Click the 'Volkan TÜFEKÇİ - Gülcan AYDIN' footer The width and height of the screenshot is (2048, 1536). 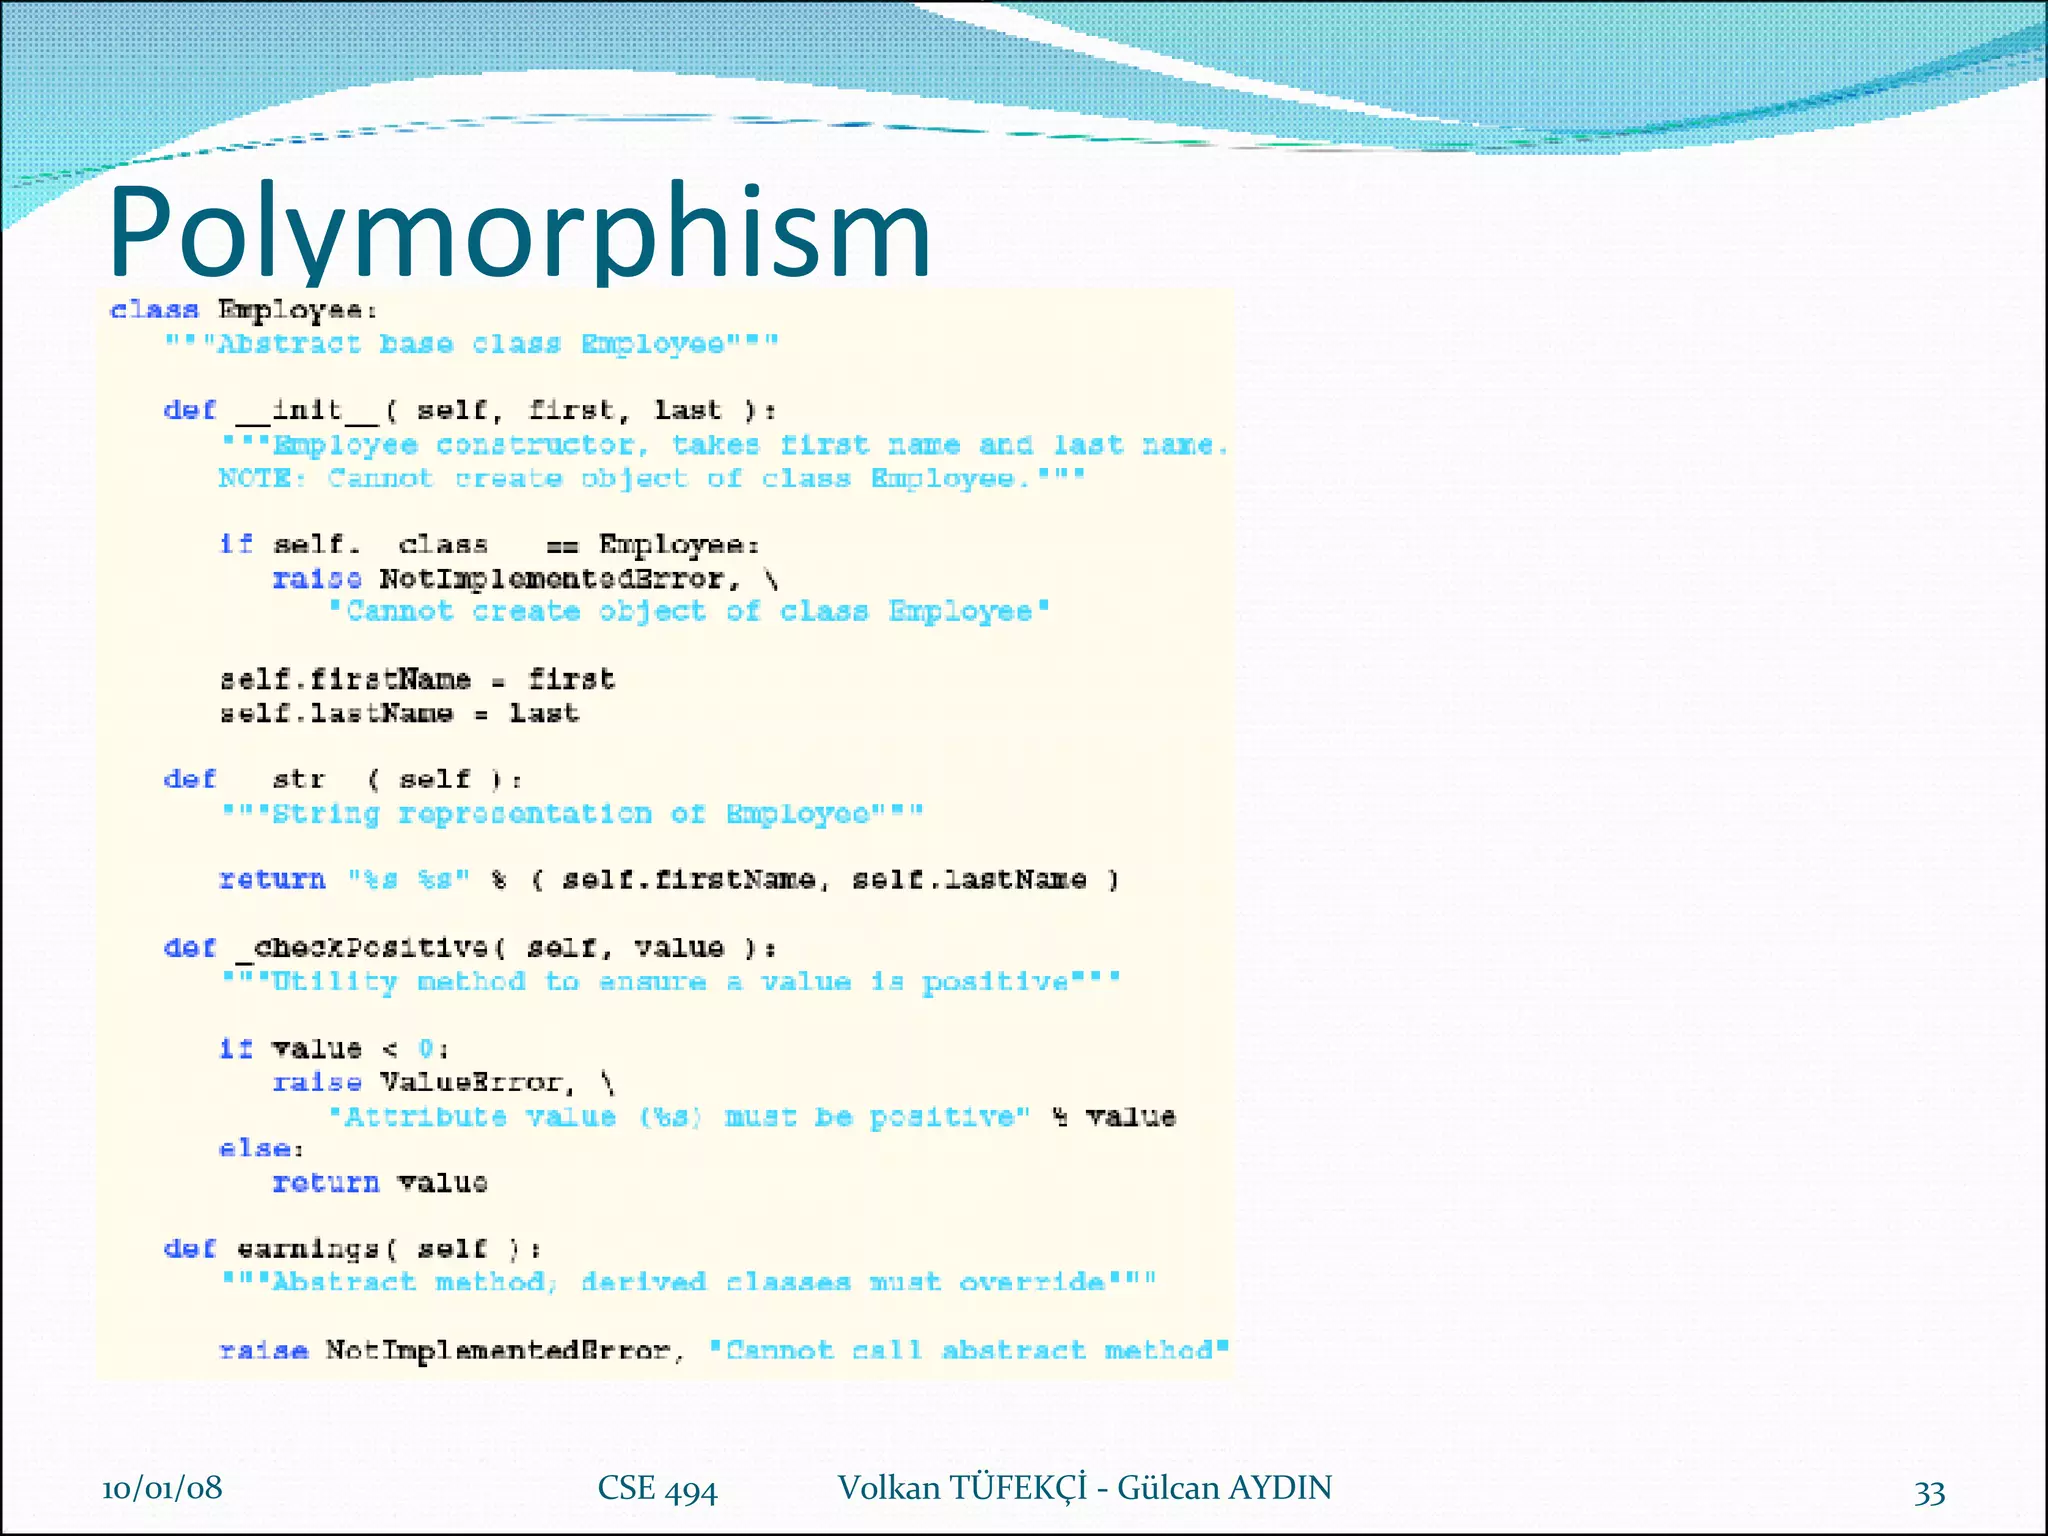coord(1085,1488)
